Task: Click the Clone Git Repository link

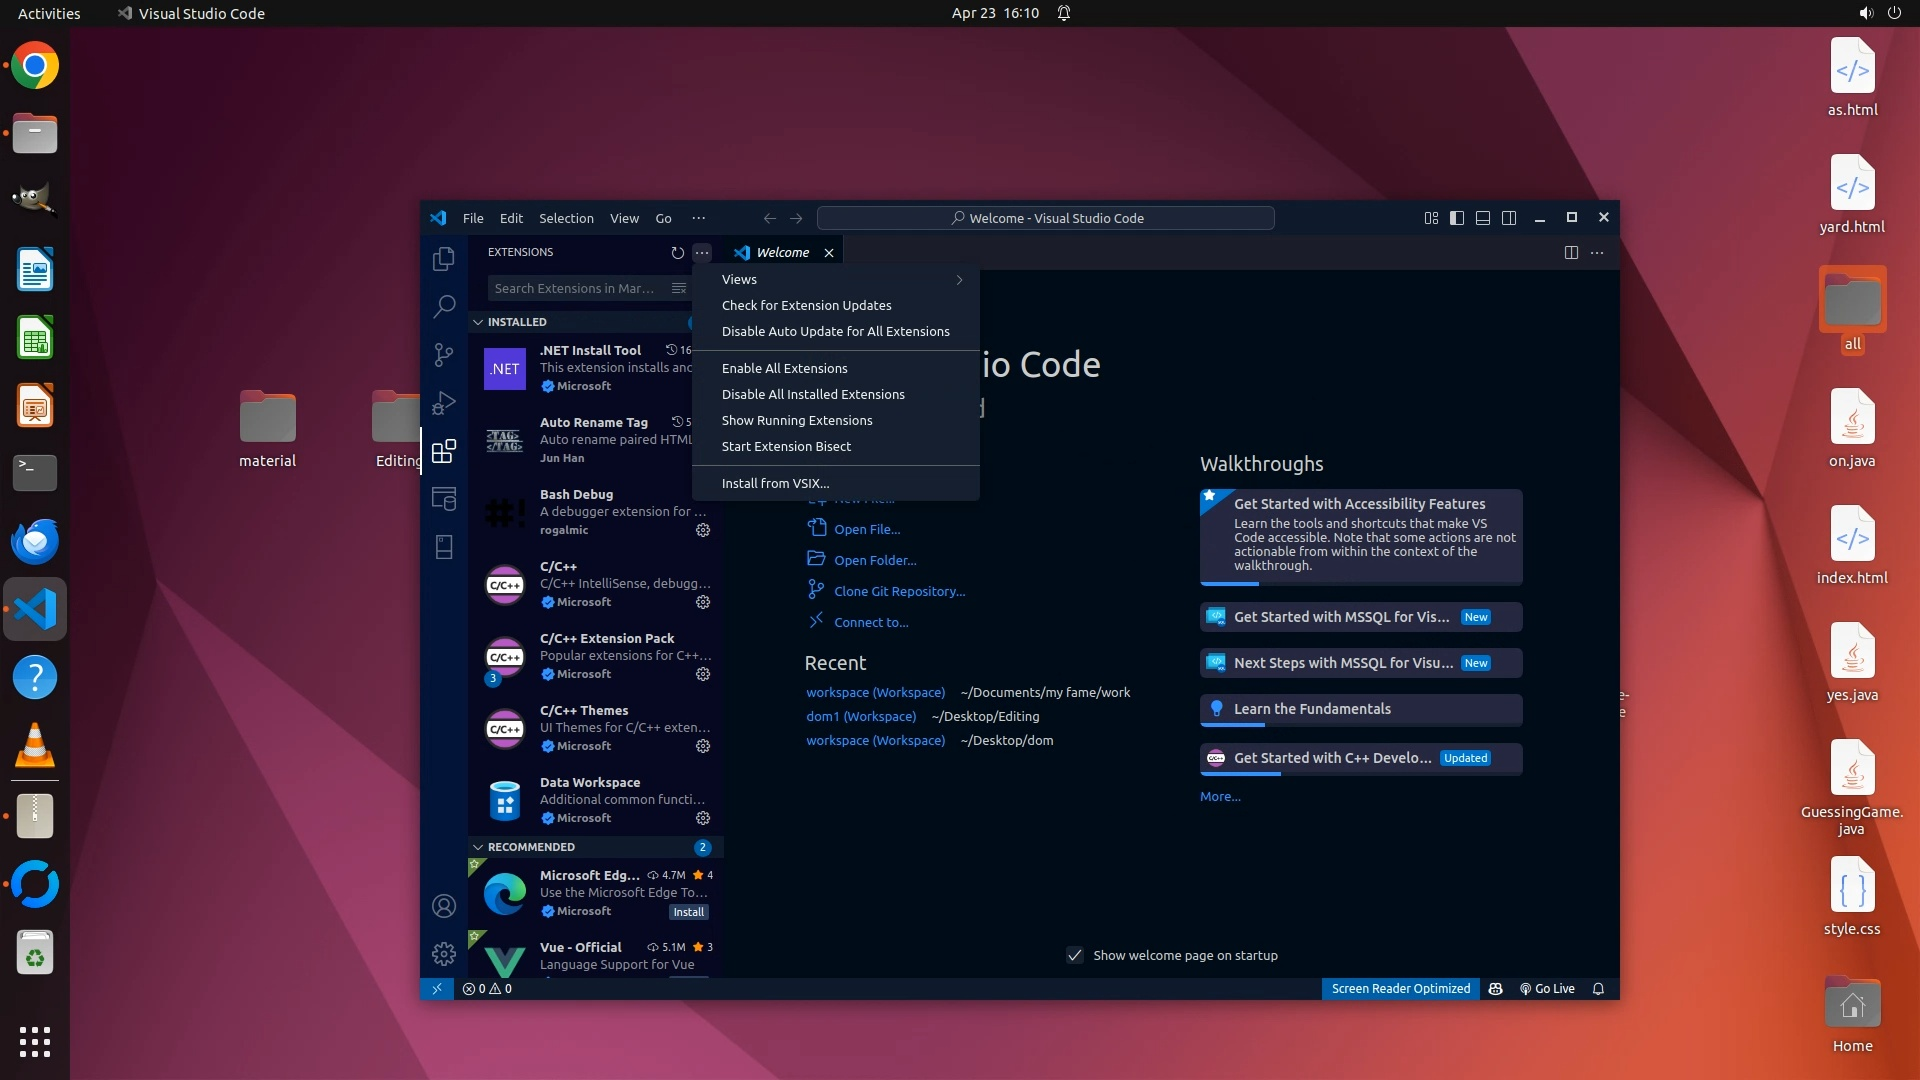Action: tap(899, 592)
